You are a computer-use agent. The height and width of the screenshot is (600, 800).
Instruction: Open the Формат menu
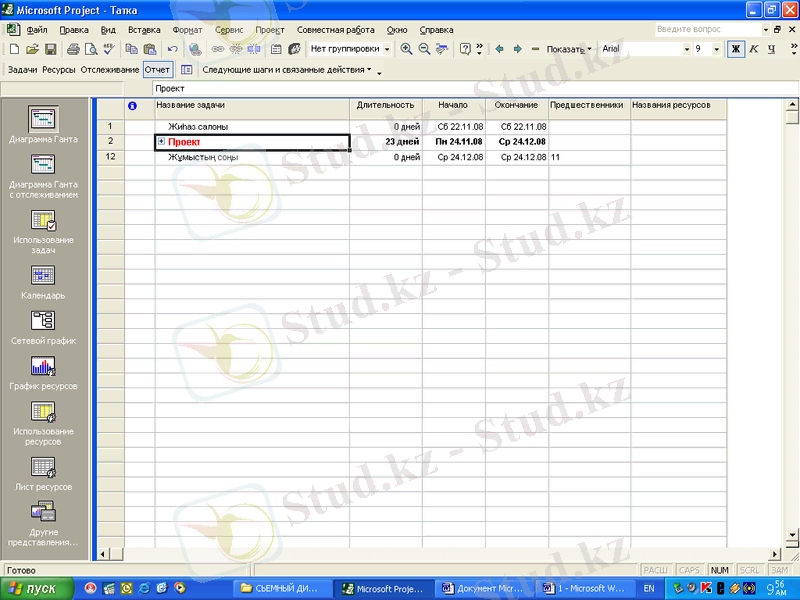click(x=187, y=30)
